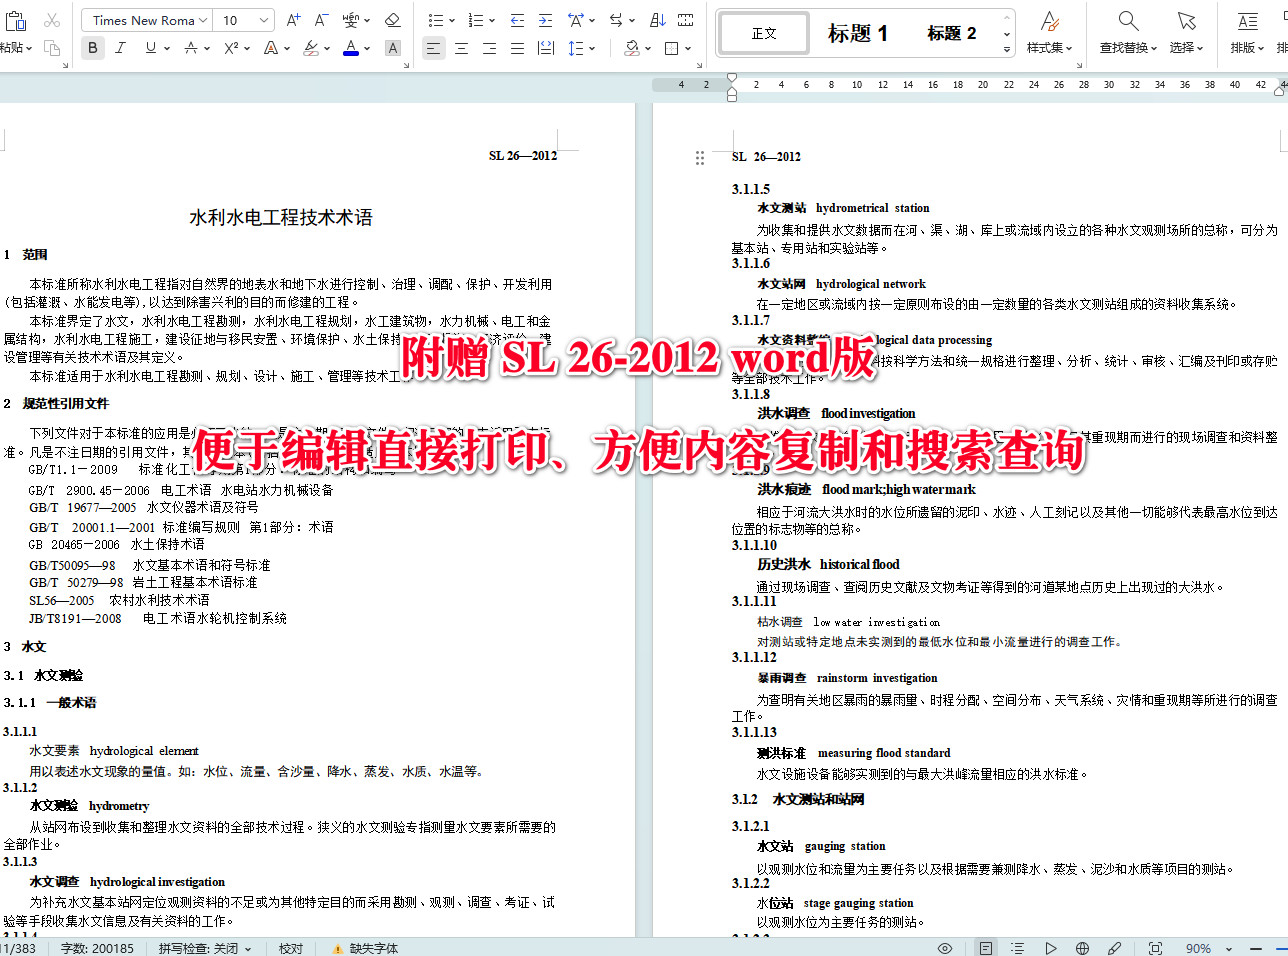Click the clear formatting eraser icon
This screenshot has width=1288, height=956.
pyautogui.click(x=392, y=19)
